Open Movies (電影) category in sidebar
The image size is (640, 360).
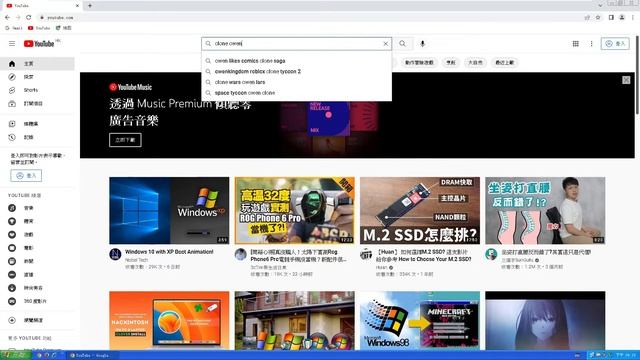(x=37, y=248)
